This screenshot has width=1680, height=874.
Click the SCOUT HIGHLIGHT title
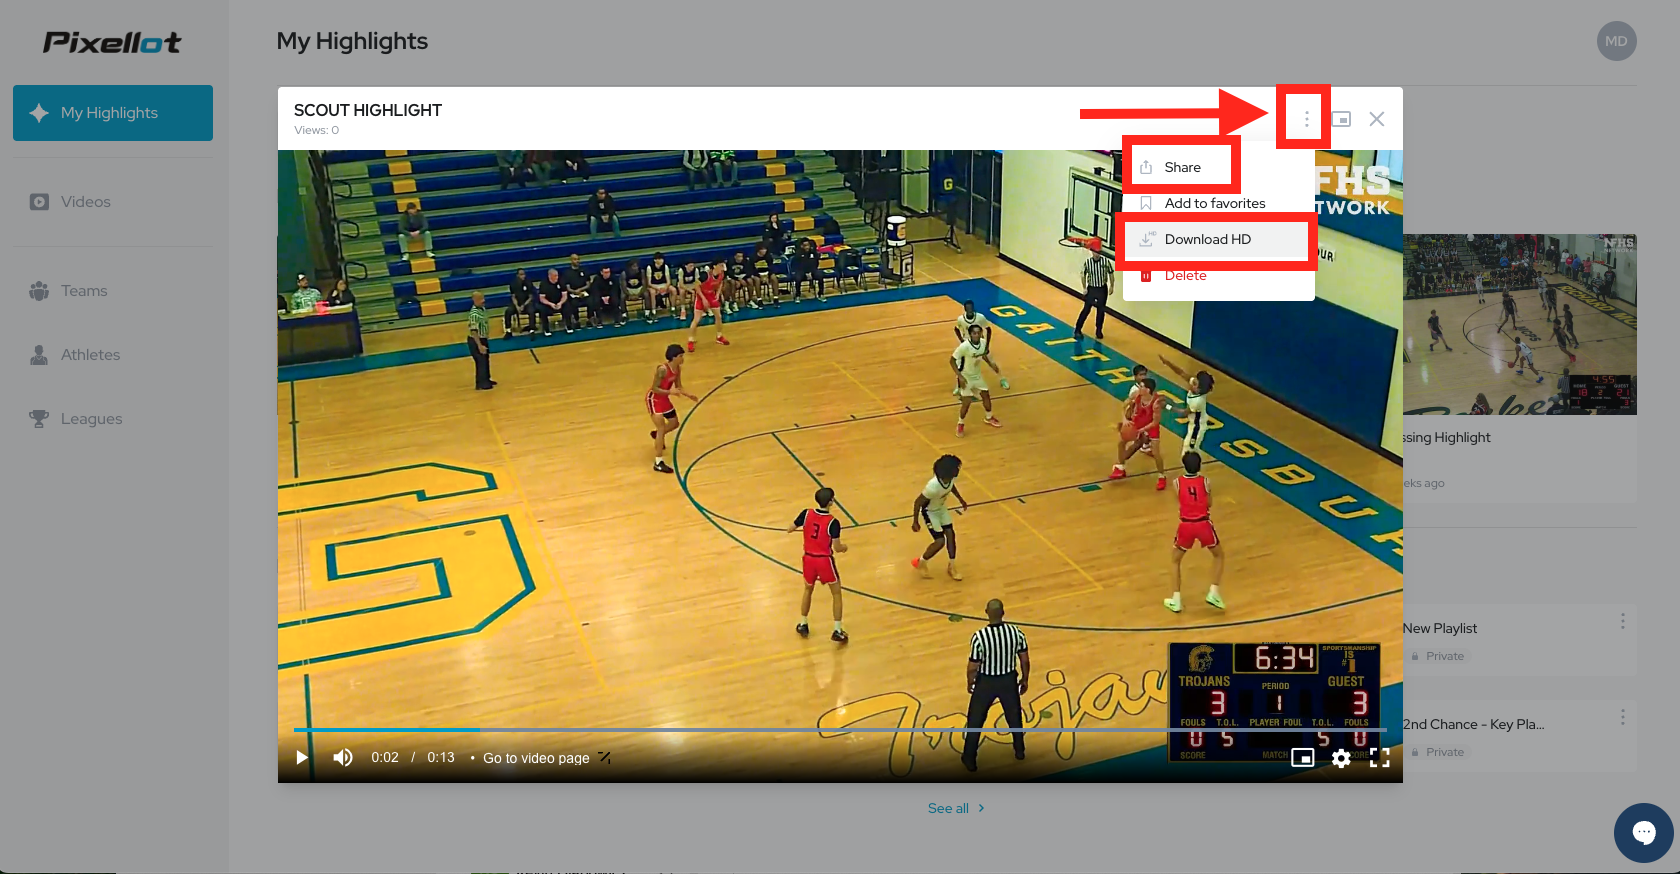[368, 110]
